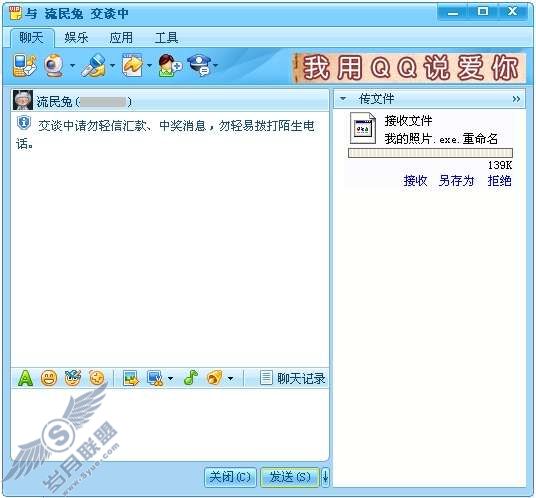Open 聊天记录 chat history
This screenshot has width=536, height=498.
293,378
